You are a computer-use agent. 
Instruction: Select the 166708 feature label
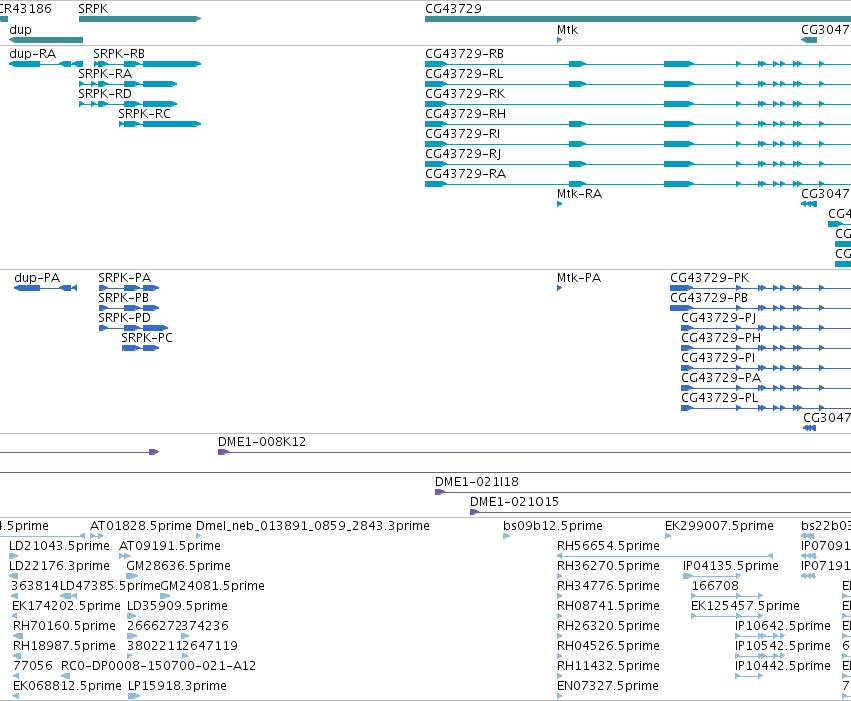[x=715, y=586]
